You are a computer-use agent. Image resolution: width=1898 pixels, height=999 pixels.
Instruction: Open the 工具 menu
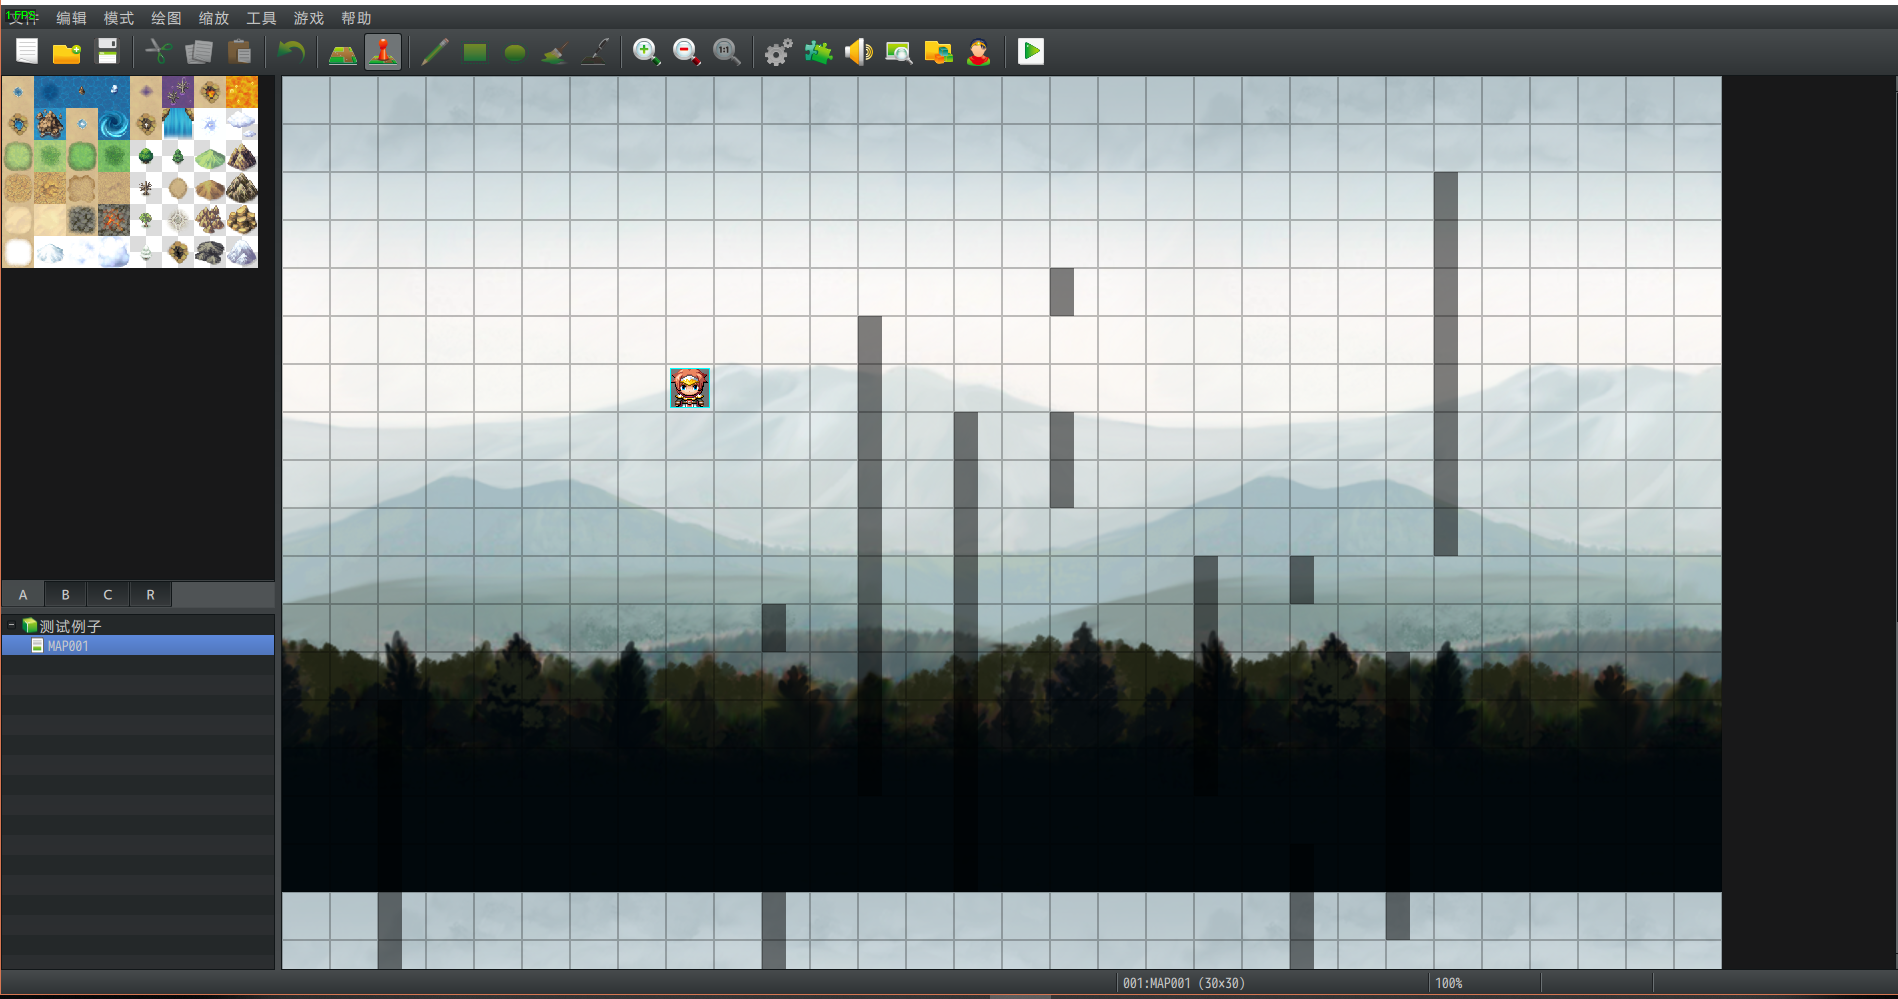(261, 18)
